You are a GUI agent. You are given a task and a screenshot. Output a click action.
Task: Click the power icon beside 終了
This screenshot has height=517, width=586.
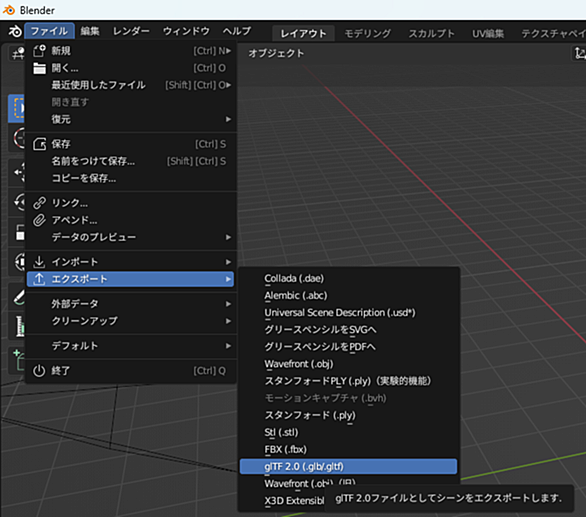point(39,371)
